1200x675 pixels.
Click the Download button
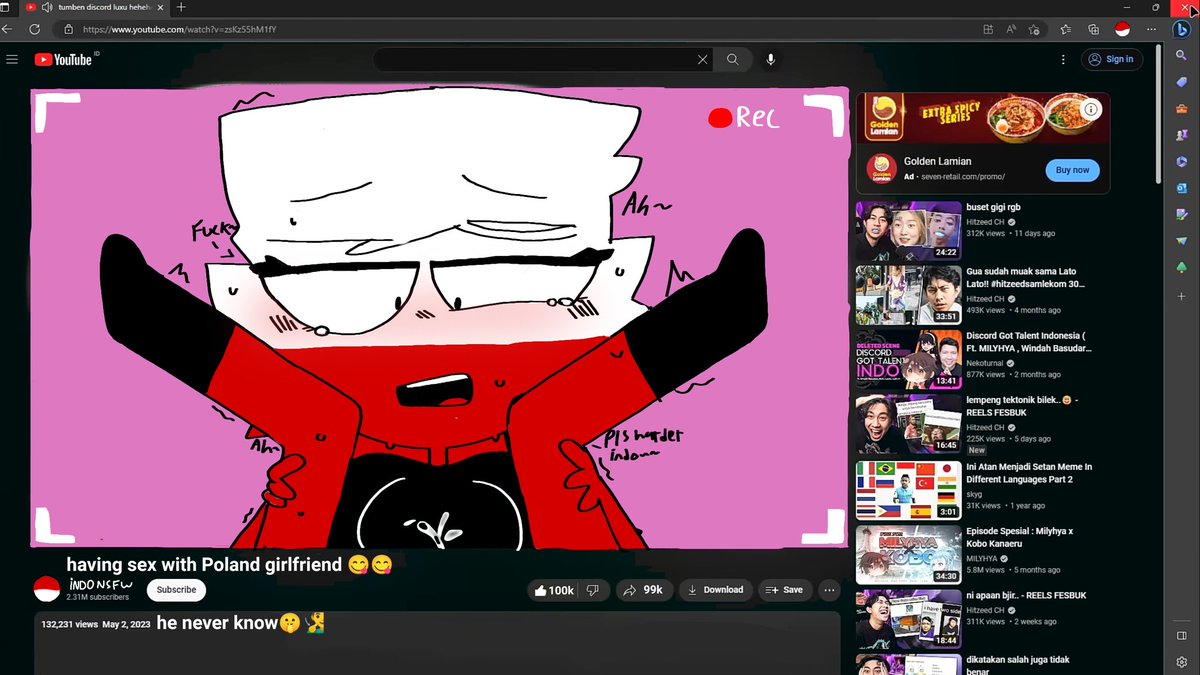coord(716,590)
